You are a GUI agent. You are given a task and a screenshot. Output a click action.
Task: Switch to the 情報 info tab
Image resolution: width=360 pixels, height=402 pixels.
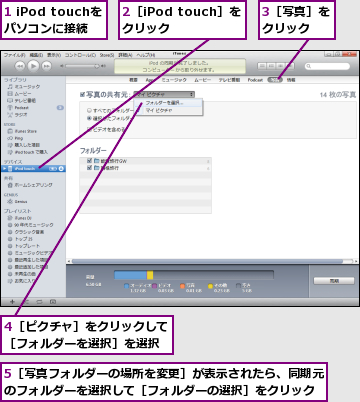[291, 80]
